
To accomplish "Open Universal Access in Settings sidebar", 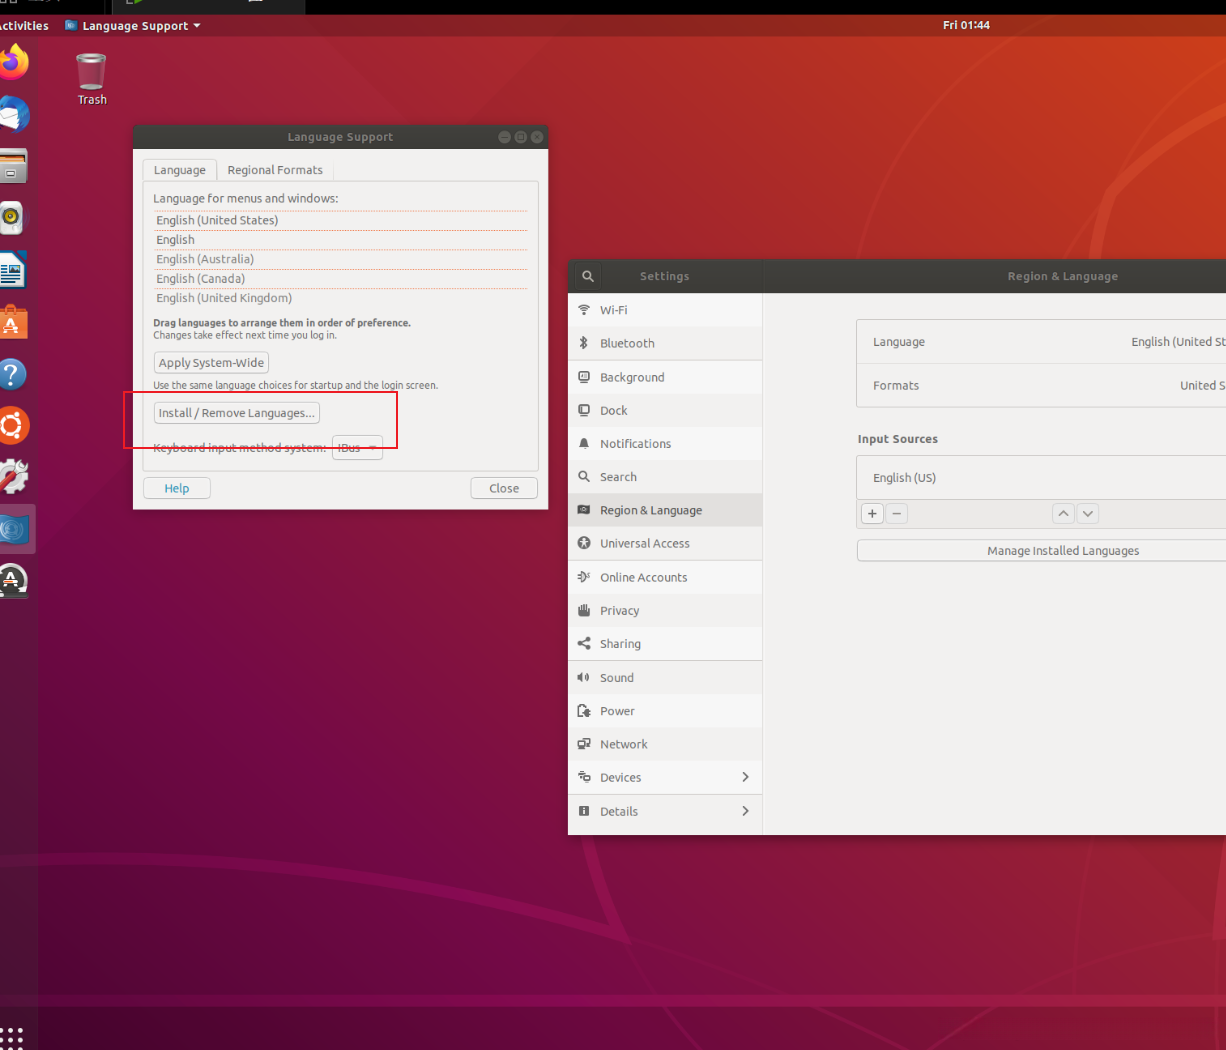I will pos(665,543).
